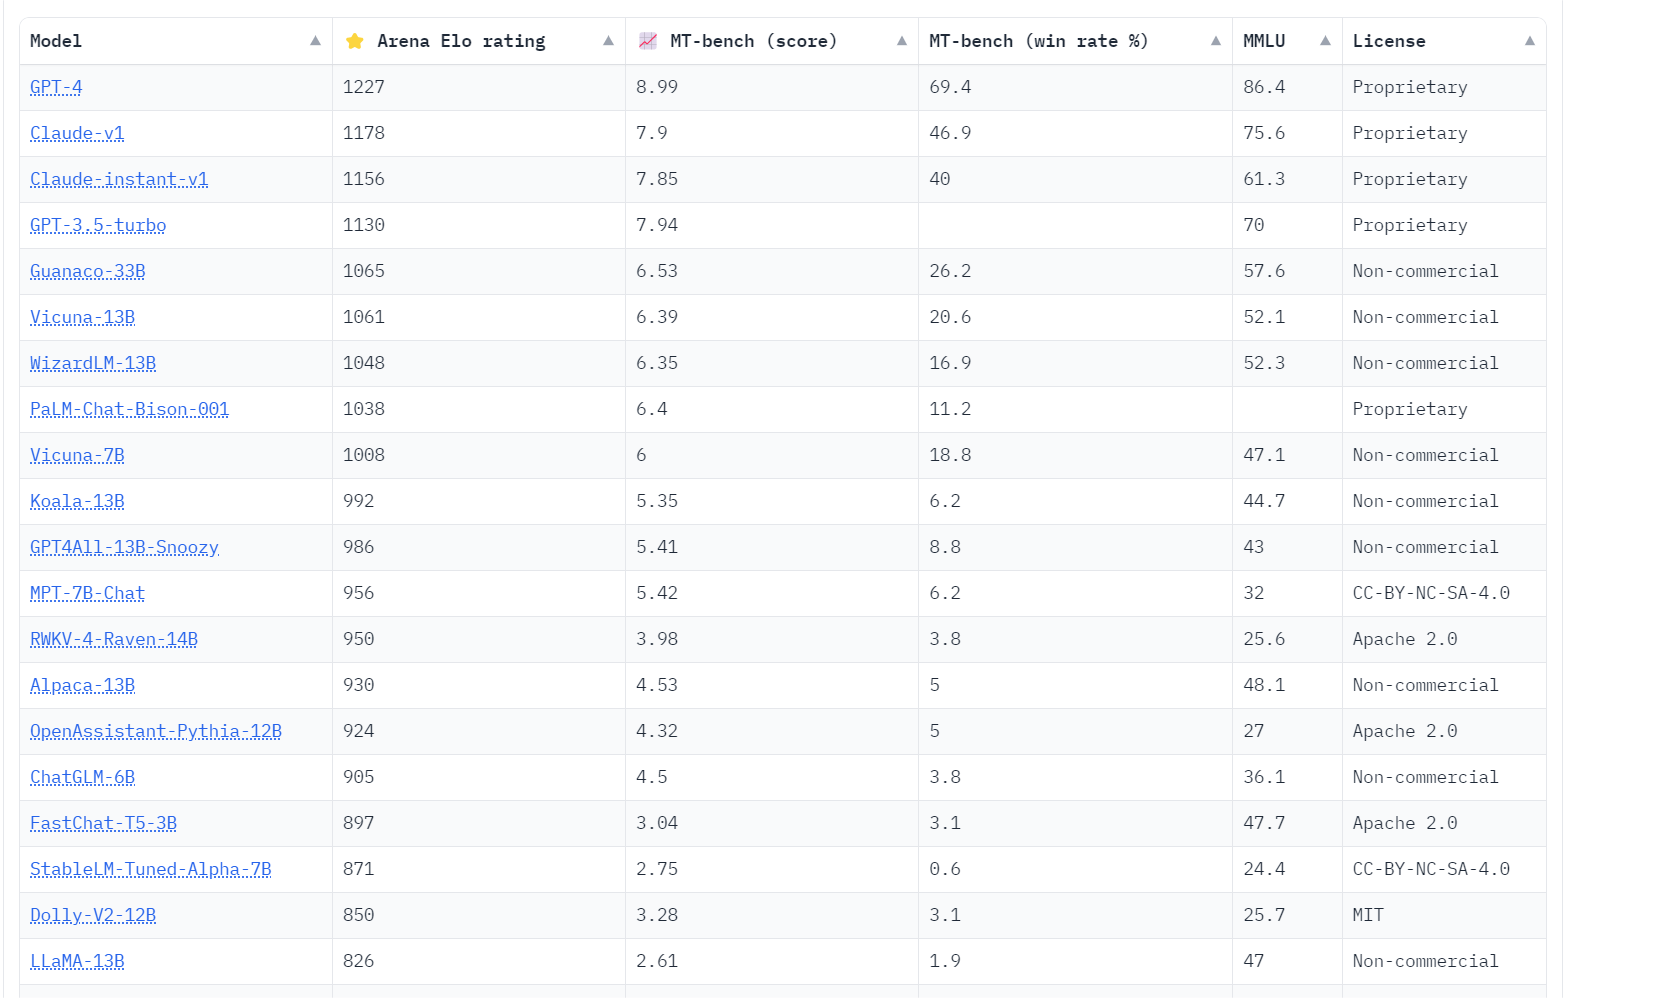Select Vicuna-13B's win rate 20.6
The width and height of the screenshot is (1654, 998).
950,317
